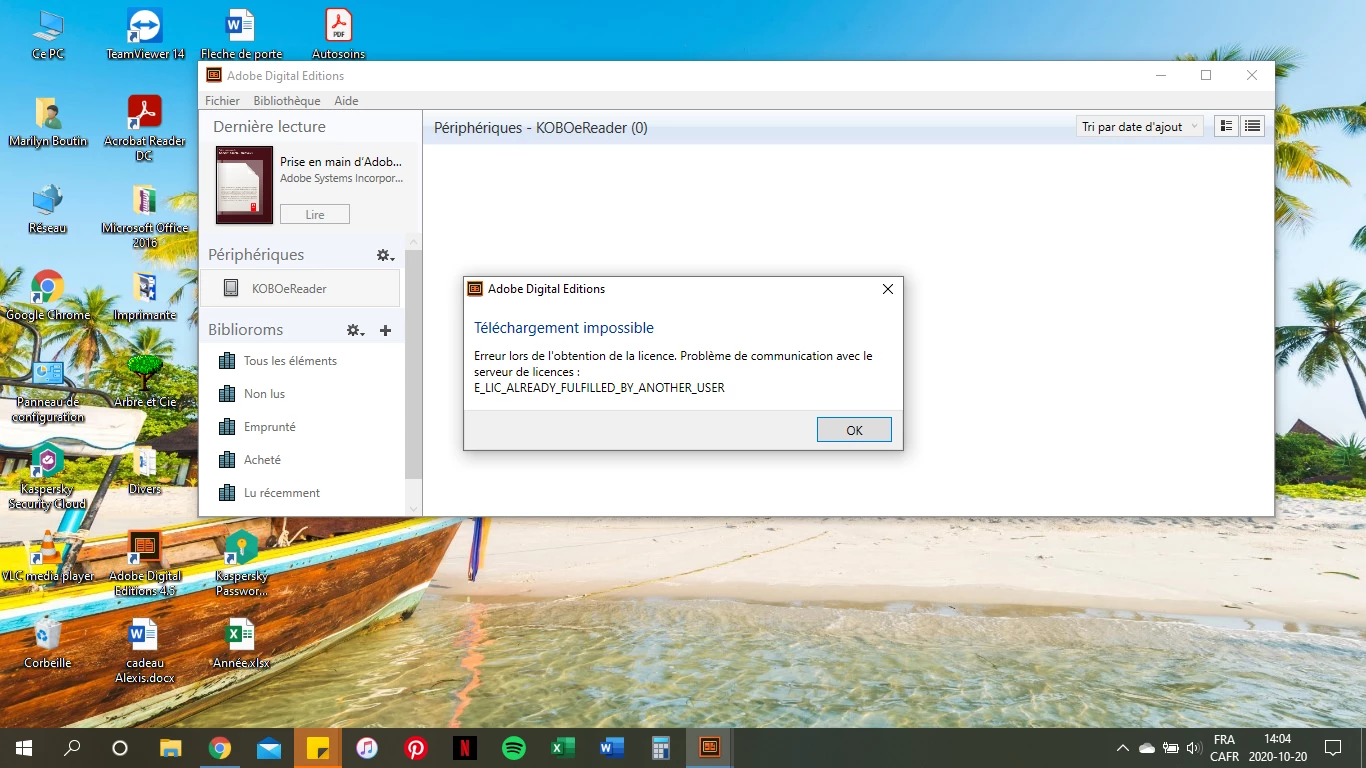Screen dimensions: 1366x768
Task: Click the volume tray icon
Action: (x=1193, y=748)
